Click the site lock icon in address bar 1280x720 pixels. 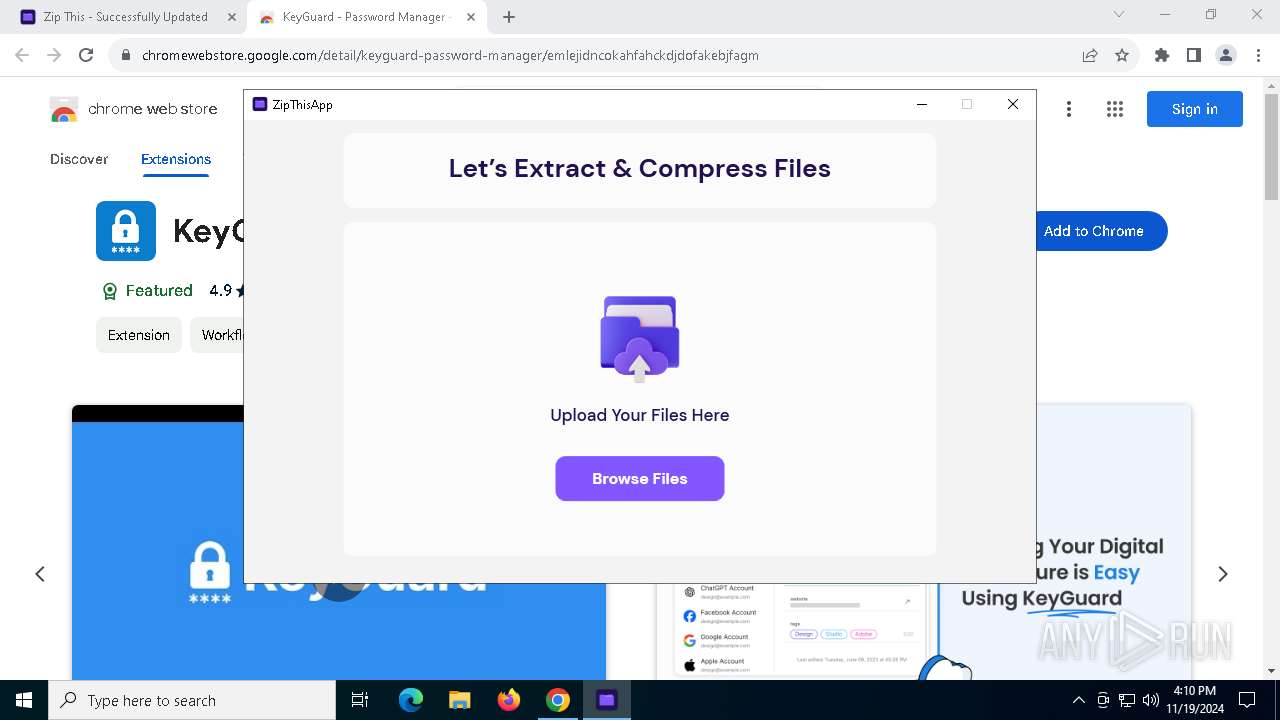pyautogui.click(x=126, y=55)
